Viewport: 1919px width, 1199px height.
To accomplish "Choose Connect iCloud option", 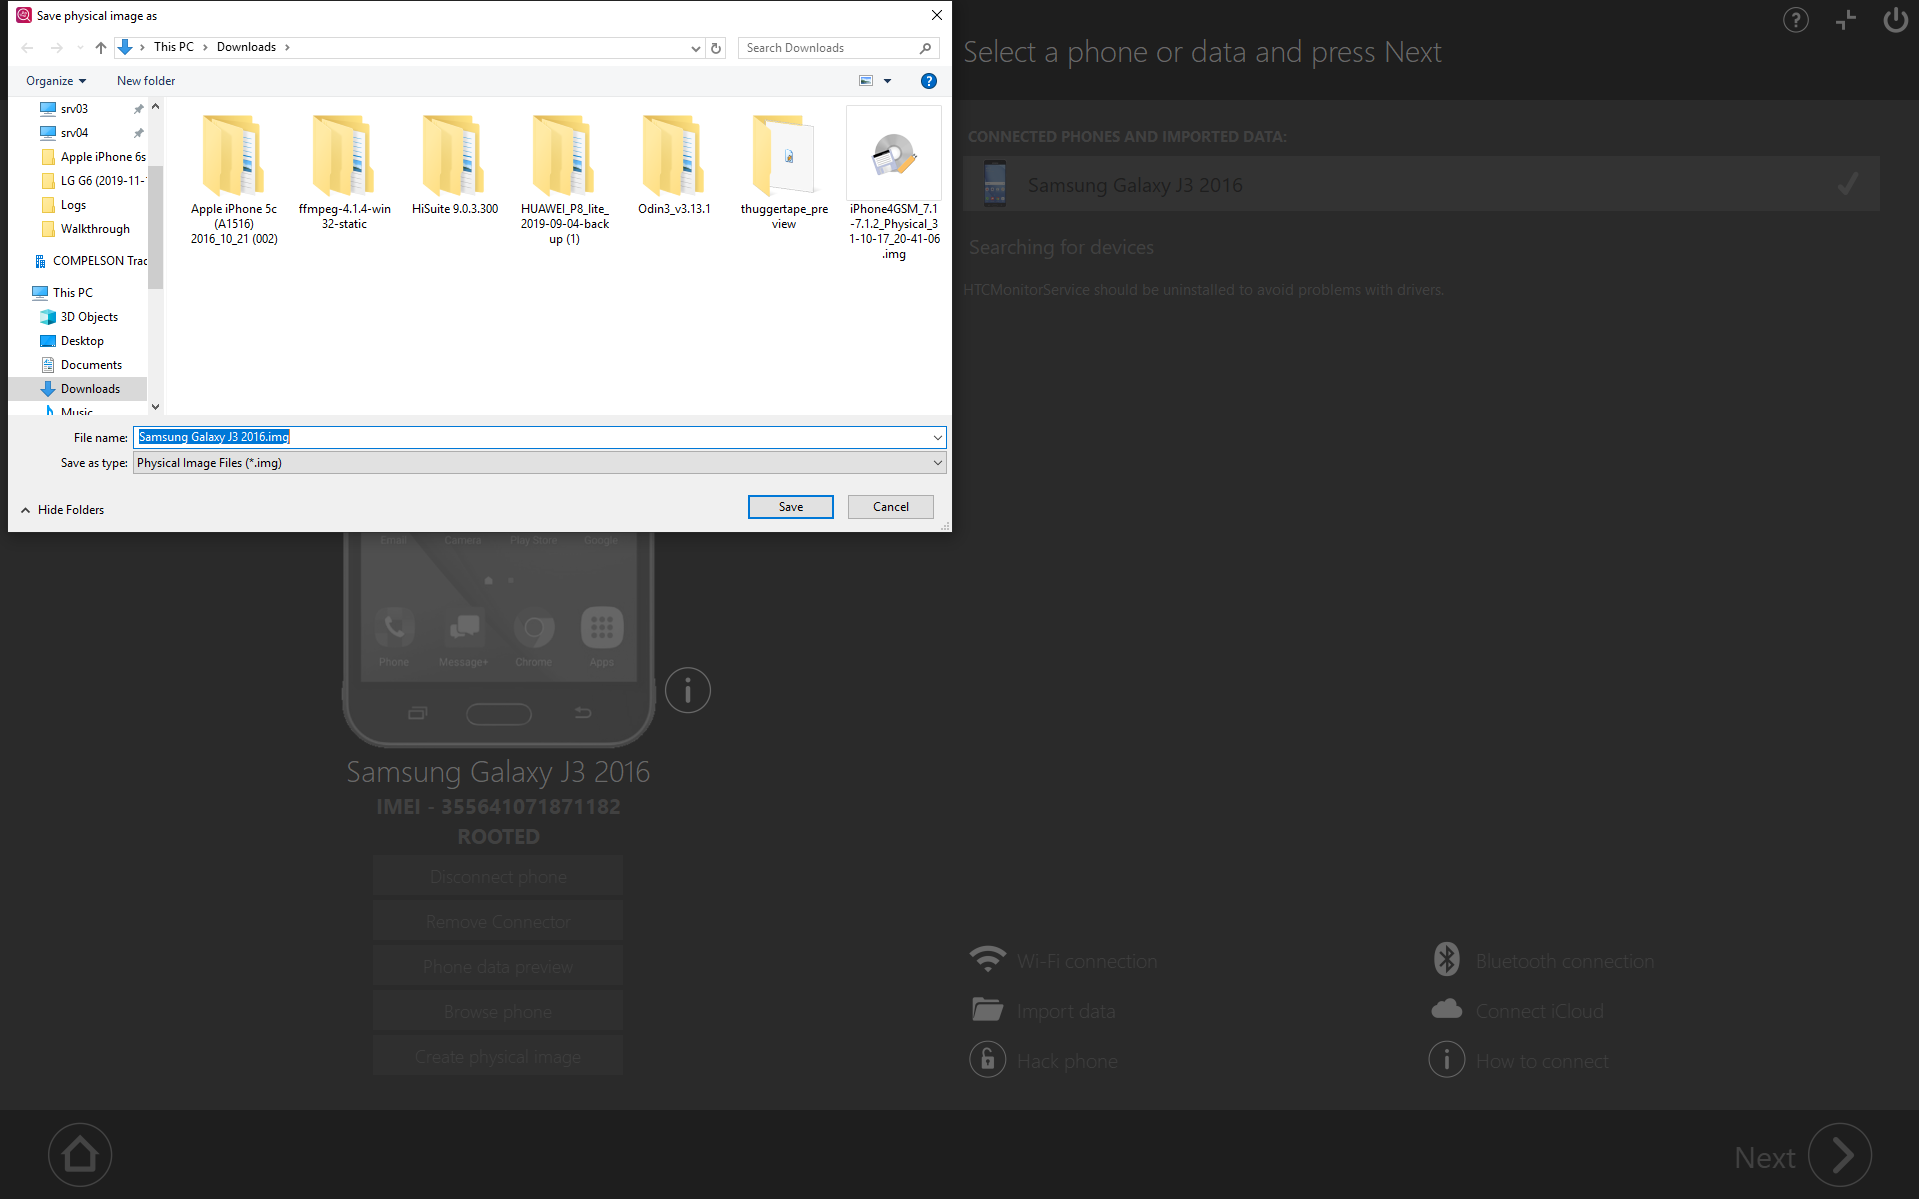I will click(x=1517, y=1011).
